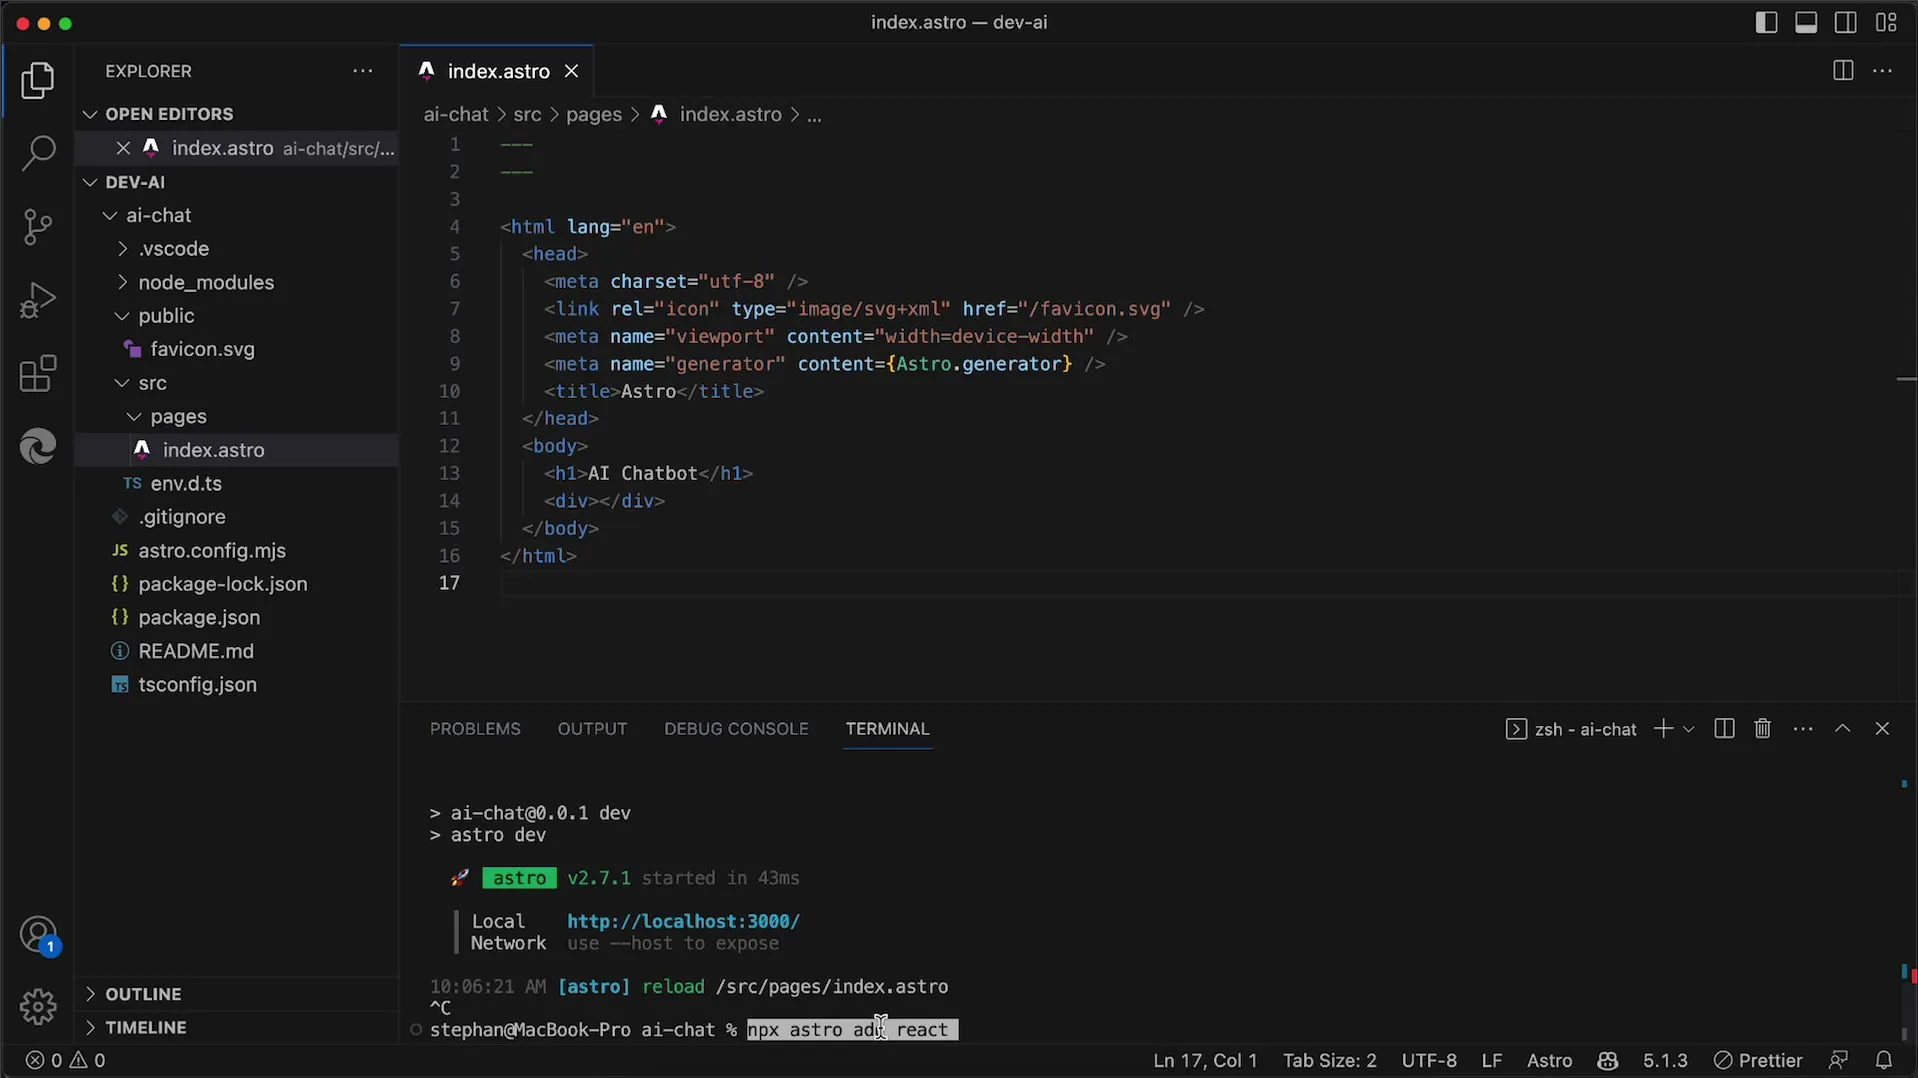The width and height of the screenshot is (1918, 1078).
Task: Open Copilot status icon in status bar
Action: [x=1607, y=1061]
